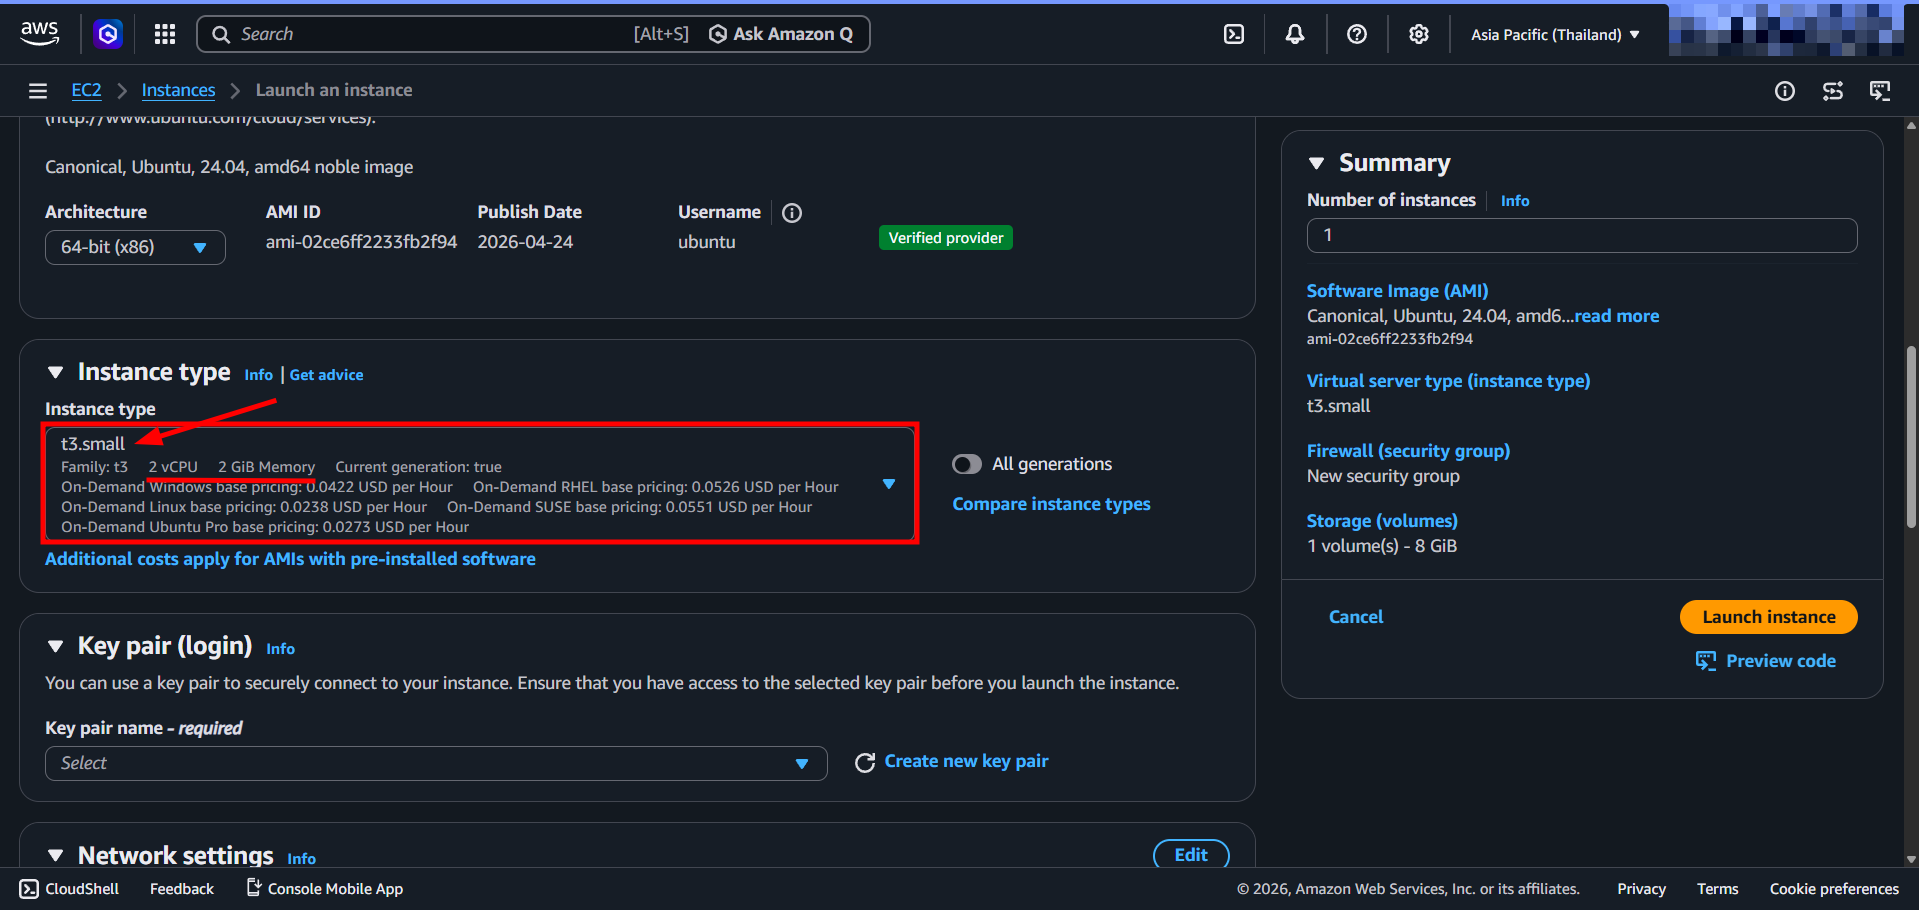Open the info panel icon in breadcrumb bar

(x=1785, y=91)
